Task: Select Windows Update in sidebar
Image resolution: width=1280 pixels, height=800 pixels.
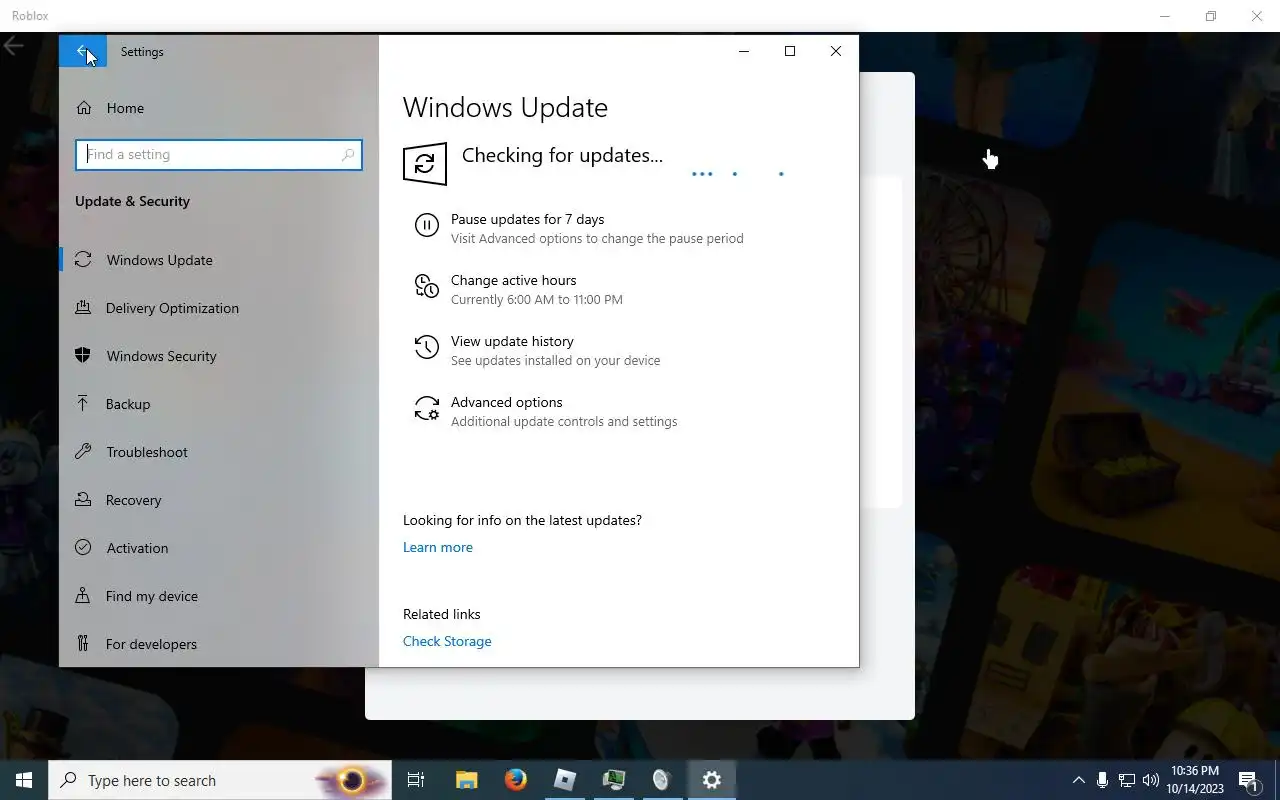Action: tap(219, 260)
